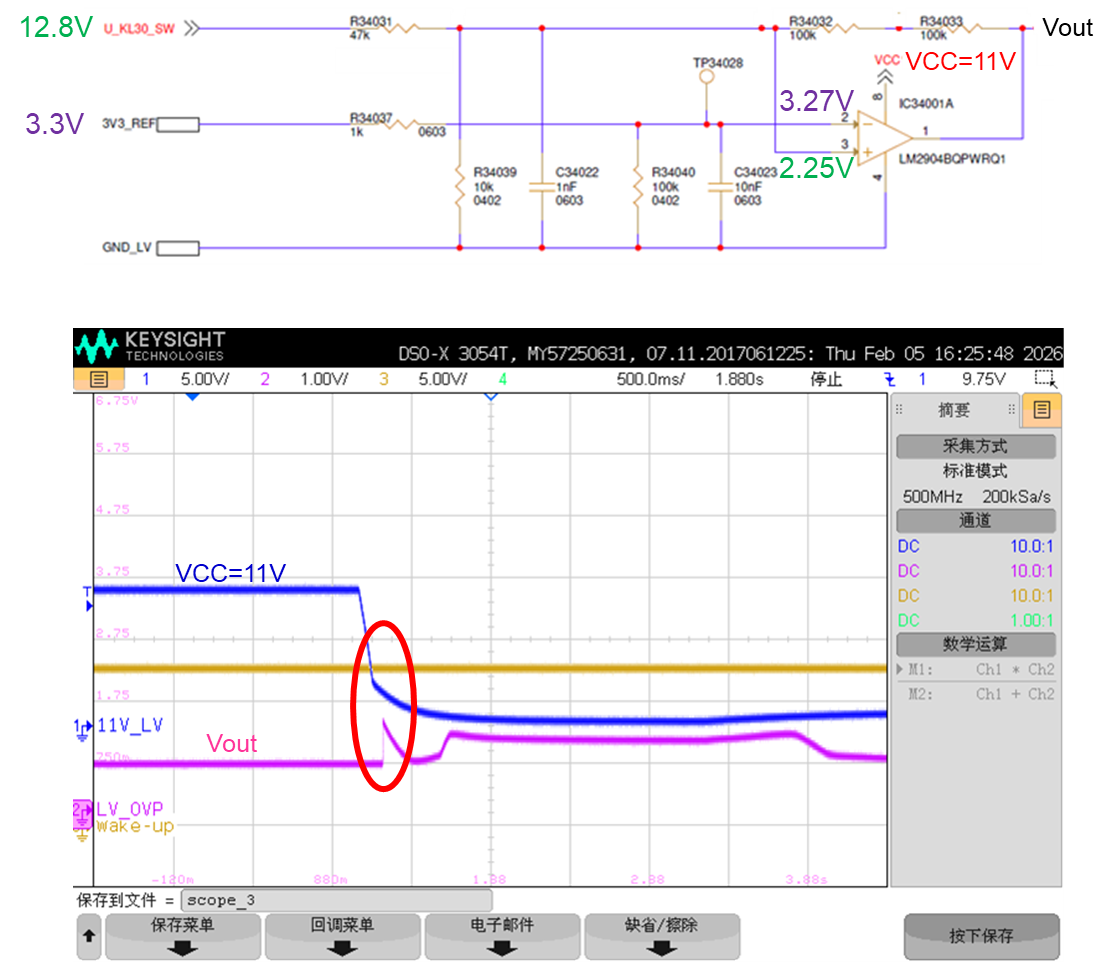Screen dimensions: 1117x963
Task: Click the 按下保存 press to save button
Action: click(x=982, y=936)
